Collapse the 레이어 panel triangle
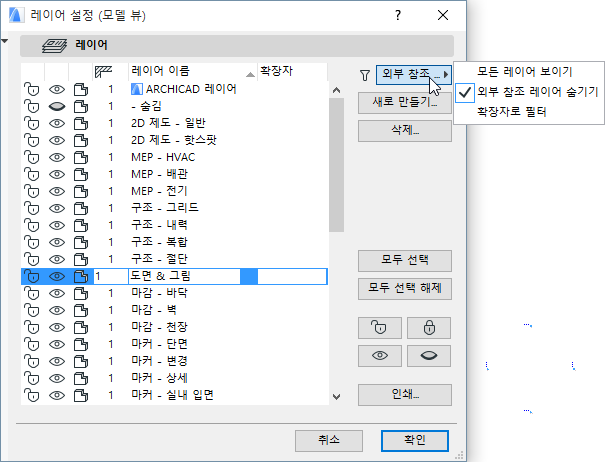Viewport: 605px width, 462px height. coord(5,41)
